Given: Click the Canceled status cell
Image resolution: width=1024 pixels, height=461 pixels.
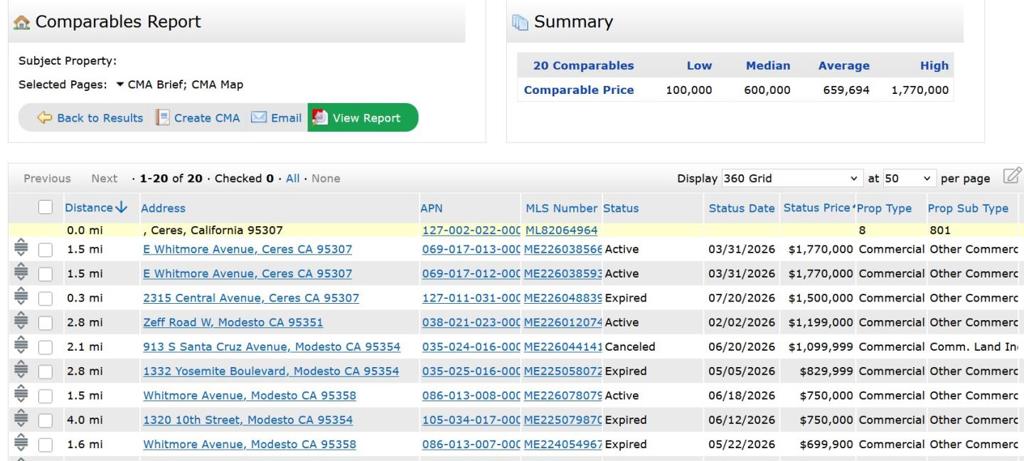Looking at the screenshot, I should (x=630, y=347).
